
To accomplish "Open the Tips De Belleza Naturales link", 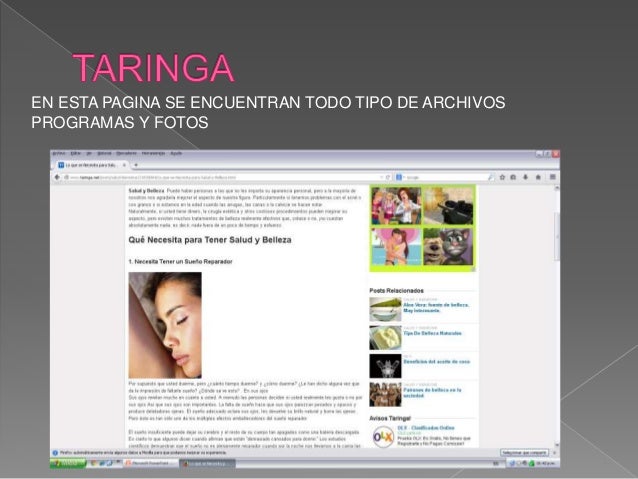I will coord(432,333).
